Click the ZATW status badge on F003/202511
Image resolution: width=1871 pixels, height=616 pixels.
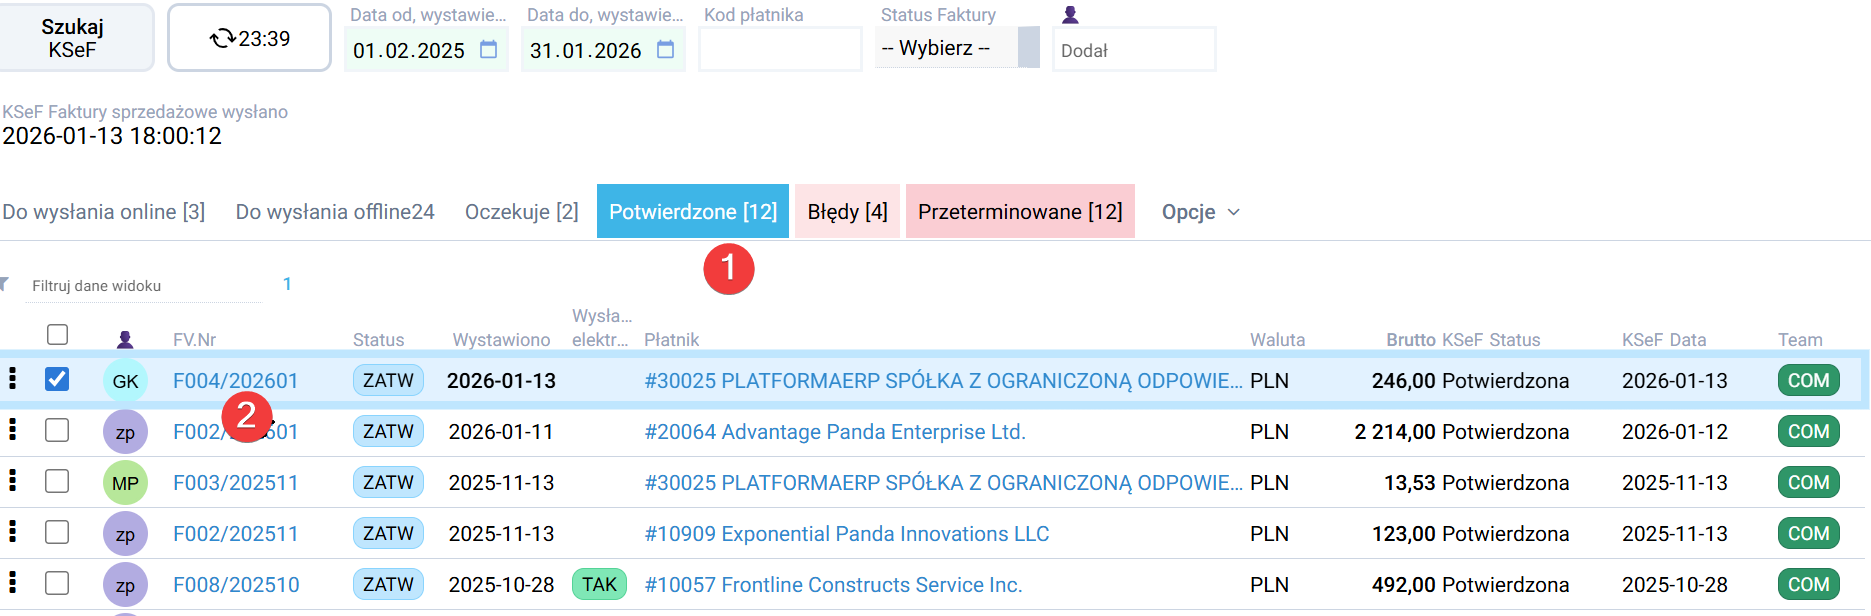tap(388, 482)
